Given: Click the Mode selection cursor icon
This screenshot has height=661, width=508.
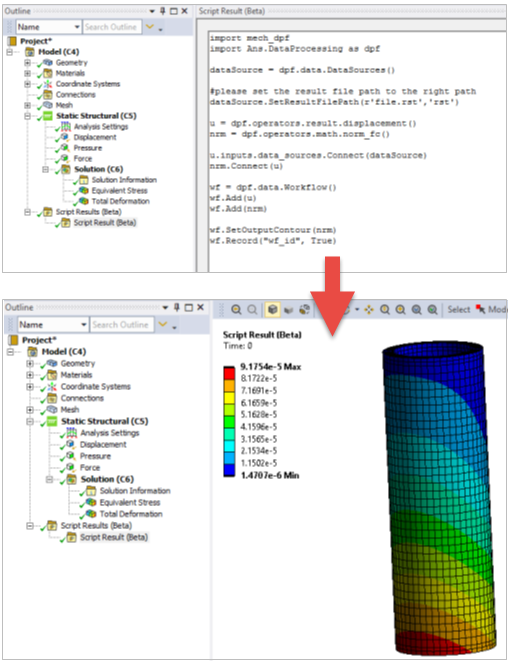Looking at the screenshot, I should click(x=480, y=309).
